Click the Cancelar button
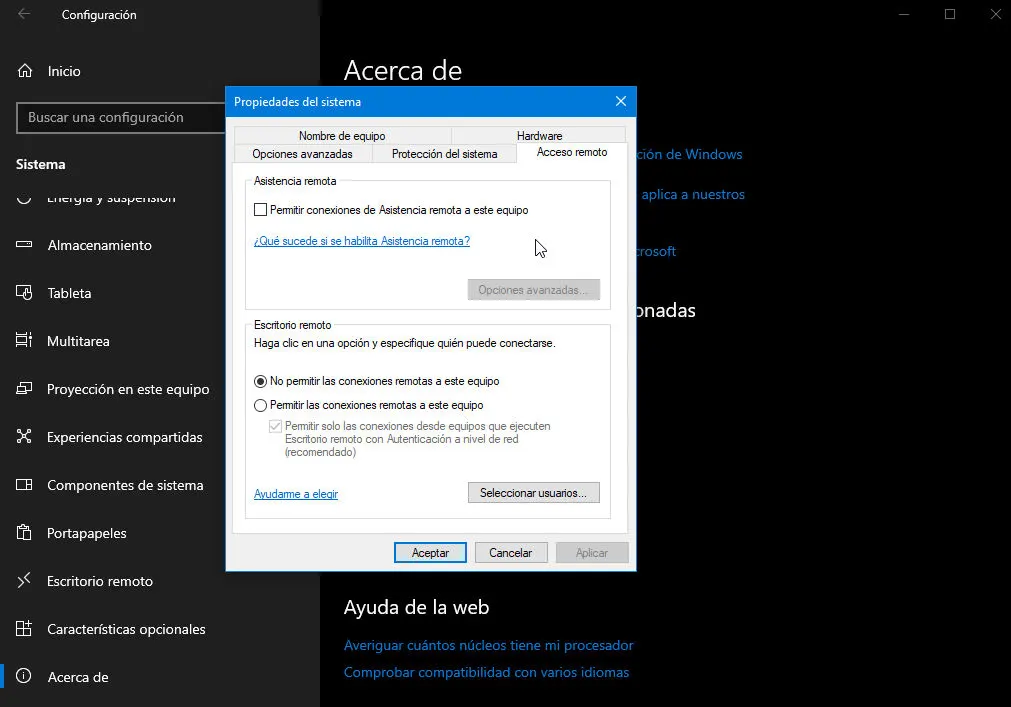 click(x=511, y=552)
